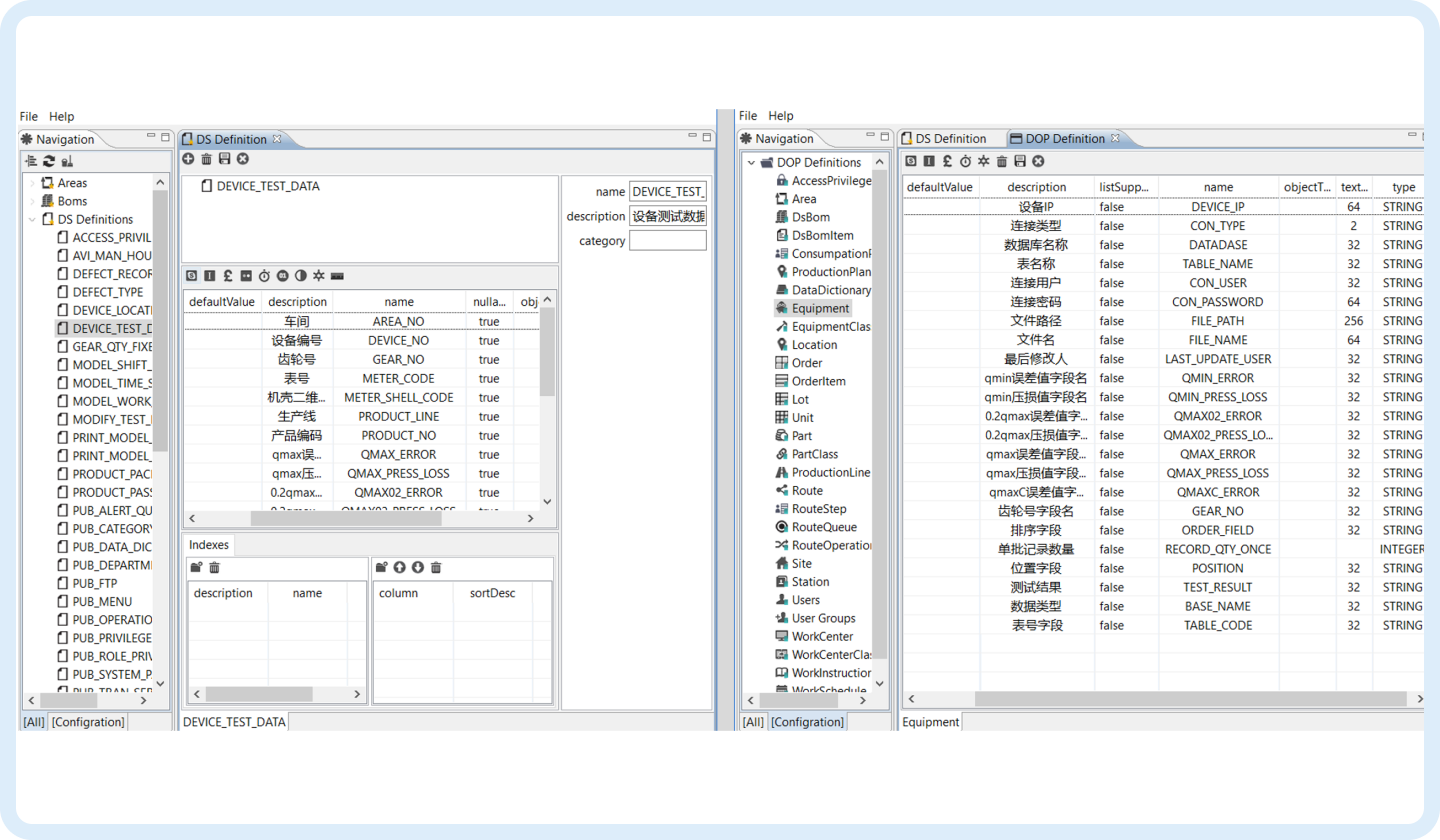Expand the Boms tree node
The width and height of the screenshot is (1440, 840).
click(x=32, y=201)
